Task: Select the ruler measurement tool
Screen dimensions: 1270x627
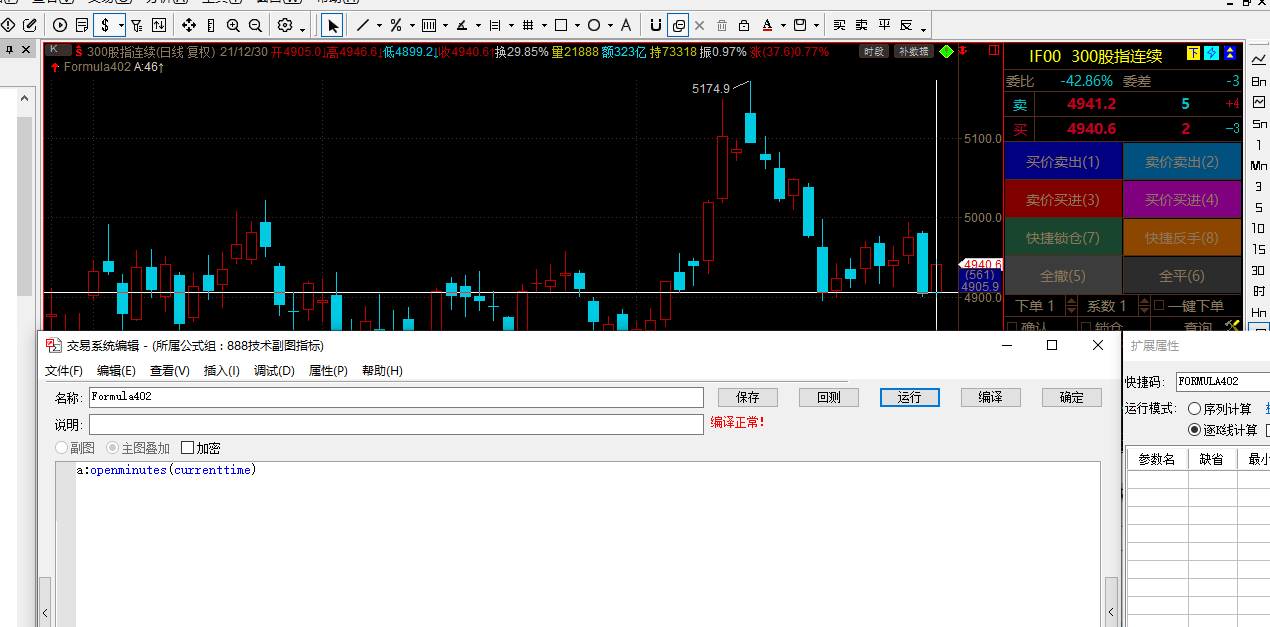Action: (211, 25)
